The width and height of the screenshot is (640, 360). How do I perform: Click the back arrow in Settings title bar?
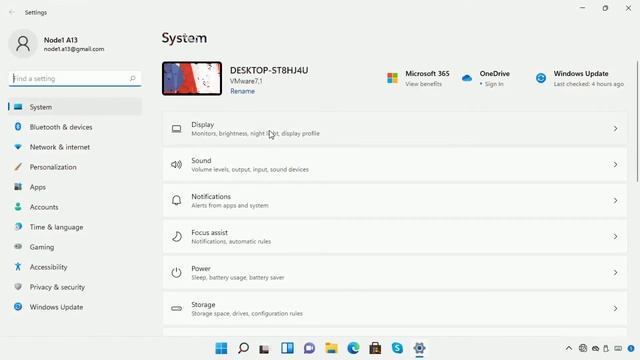(x=12, y=12)
